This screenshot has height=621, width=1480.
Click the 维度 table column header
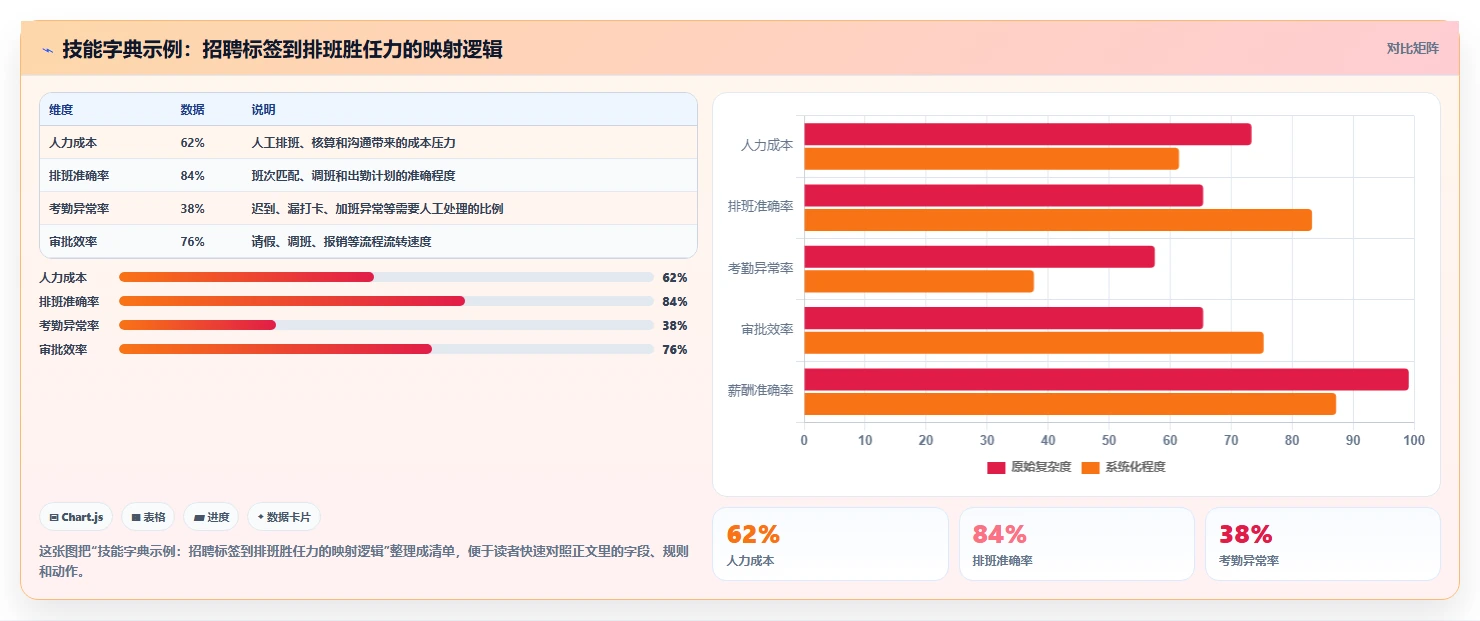(x=61, y=109)
